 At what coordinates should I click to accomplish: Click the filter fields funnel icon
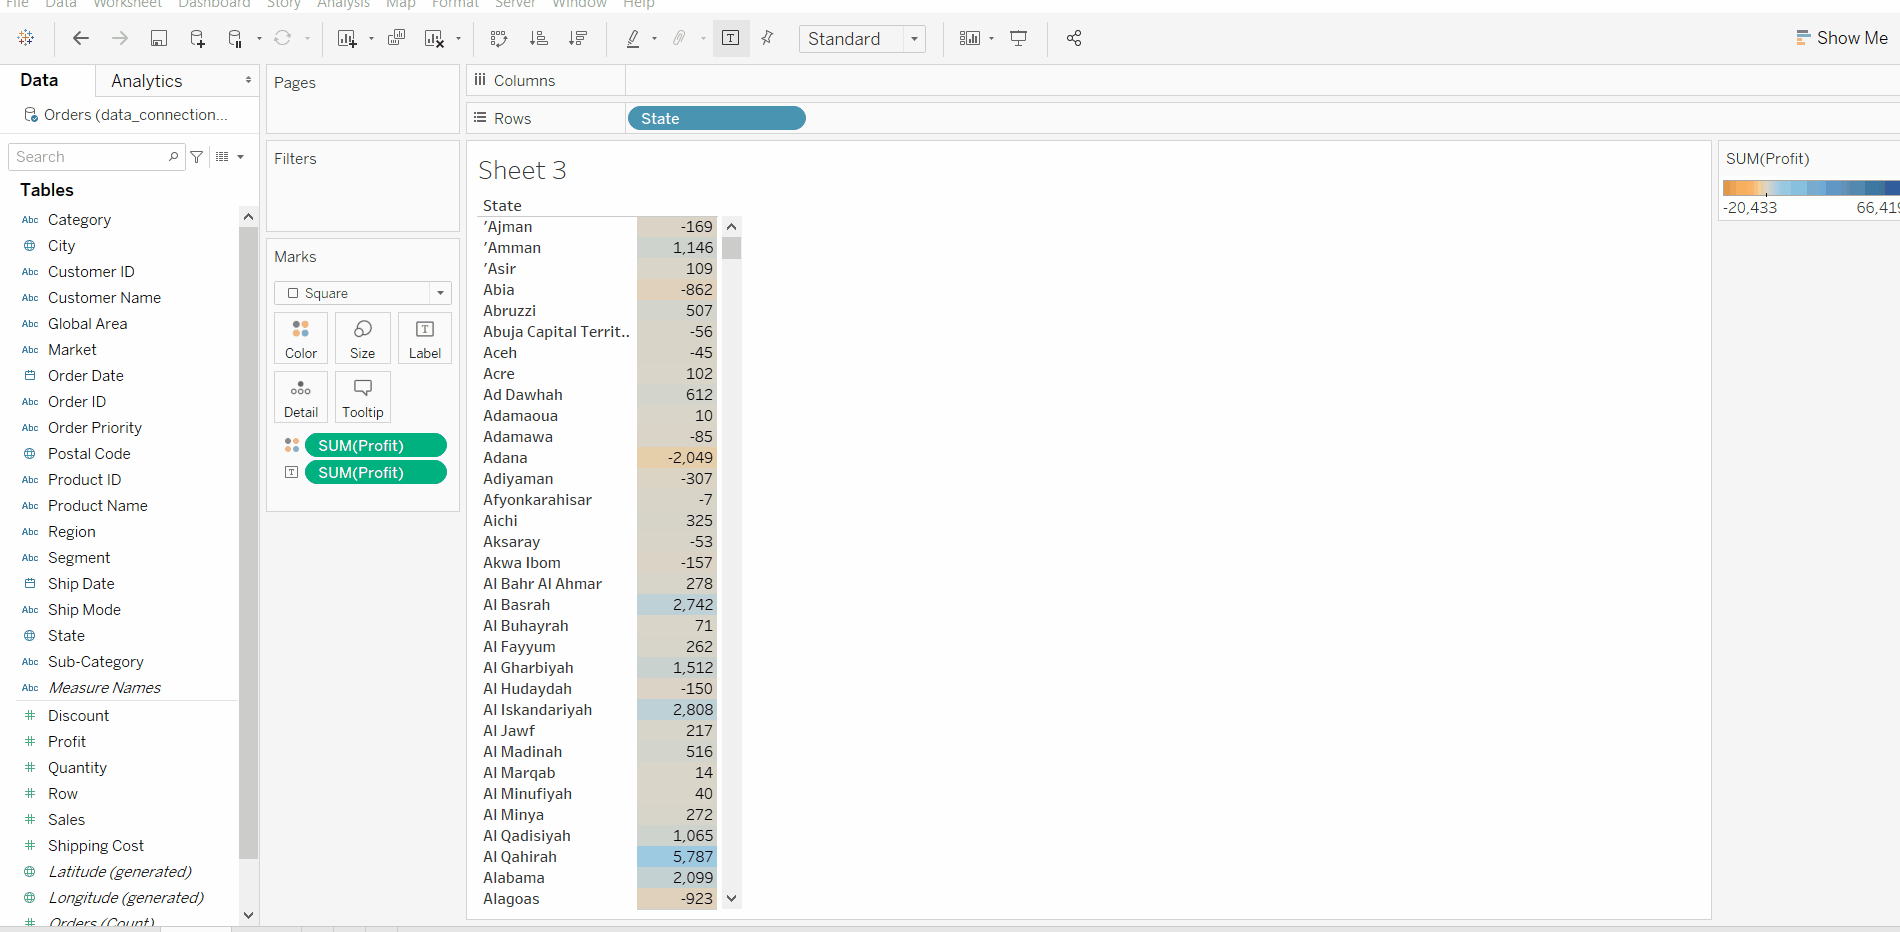click(x=197, y=157)
